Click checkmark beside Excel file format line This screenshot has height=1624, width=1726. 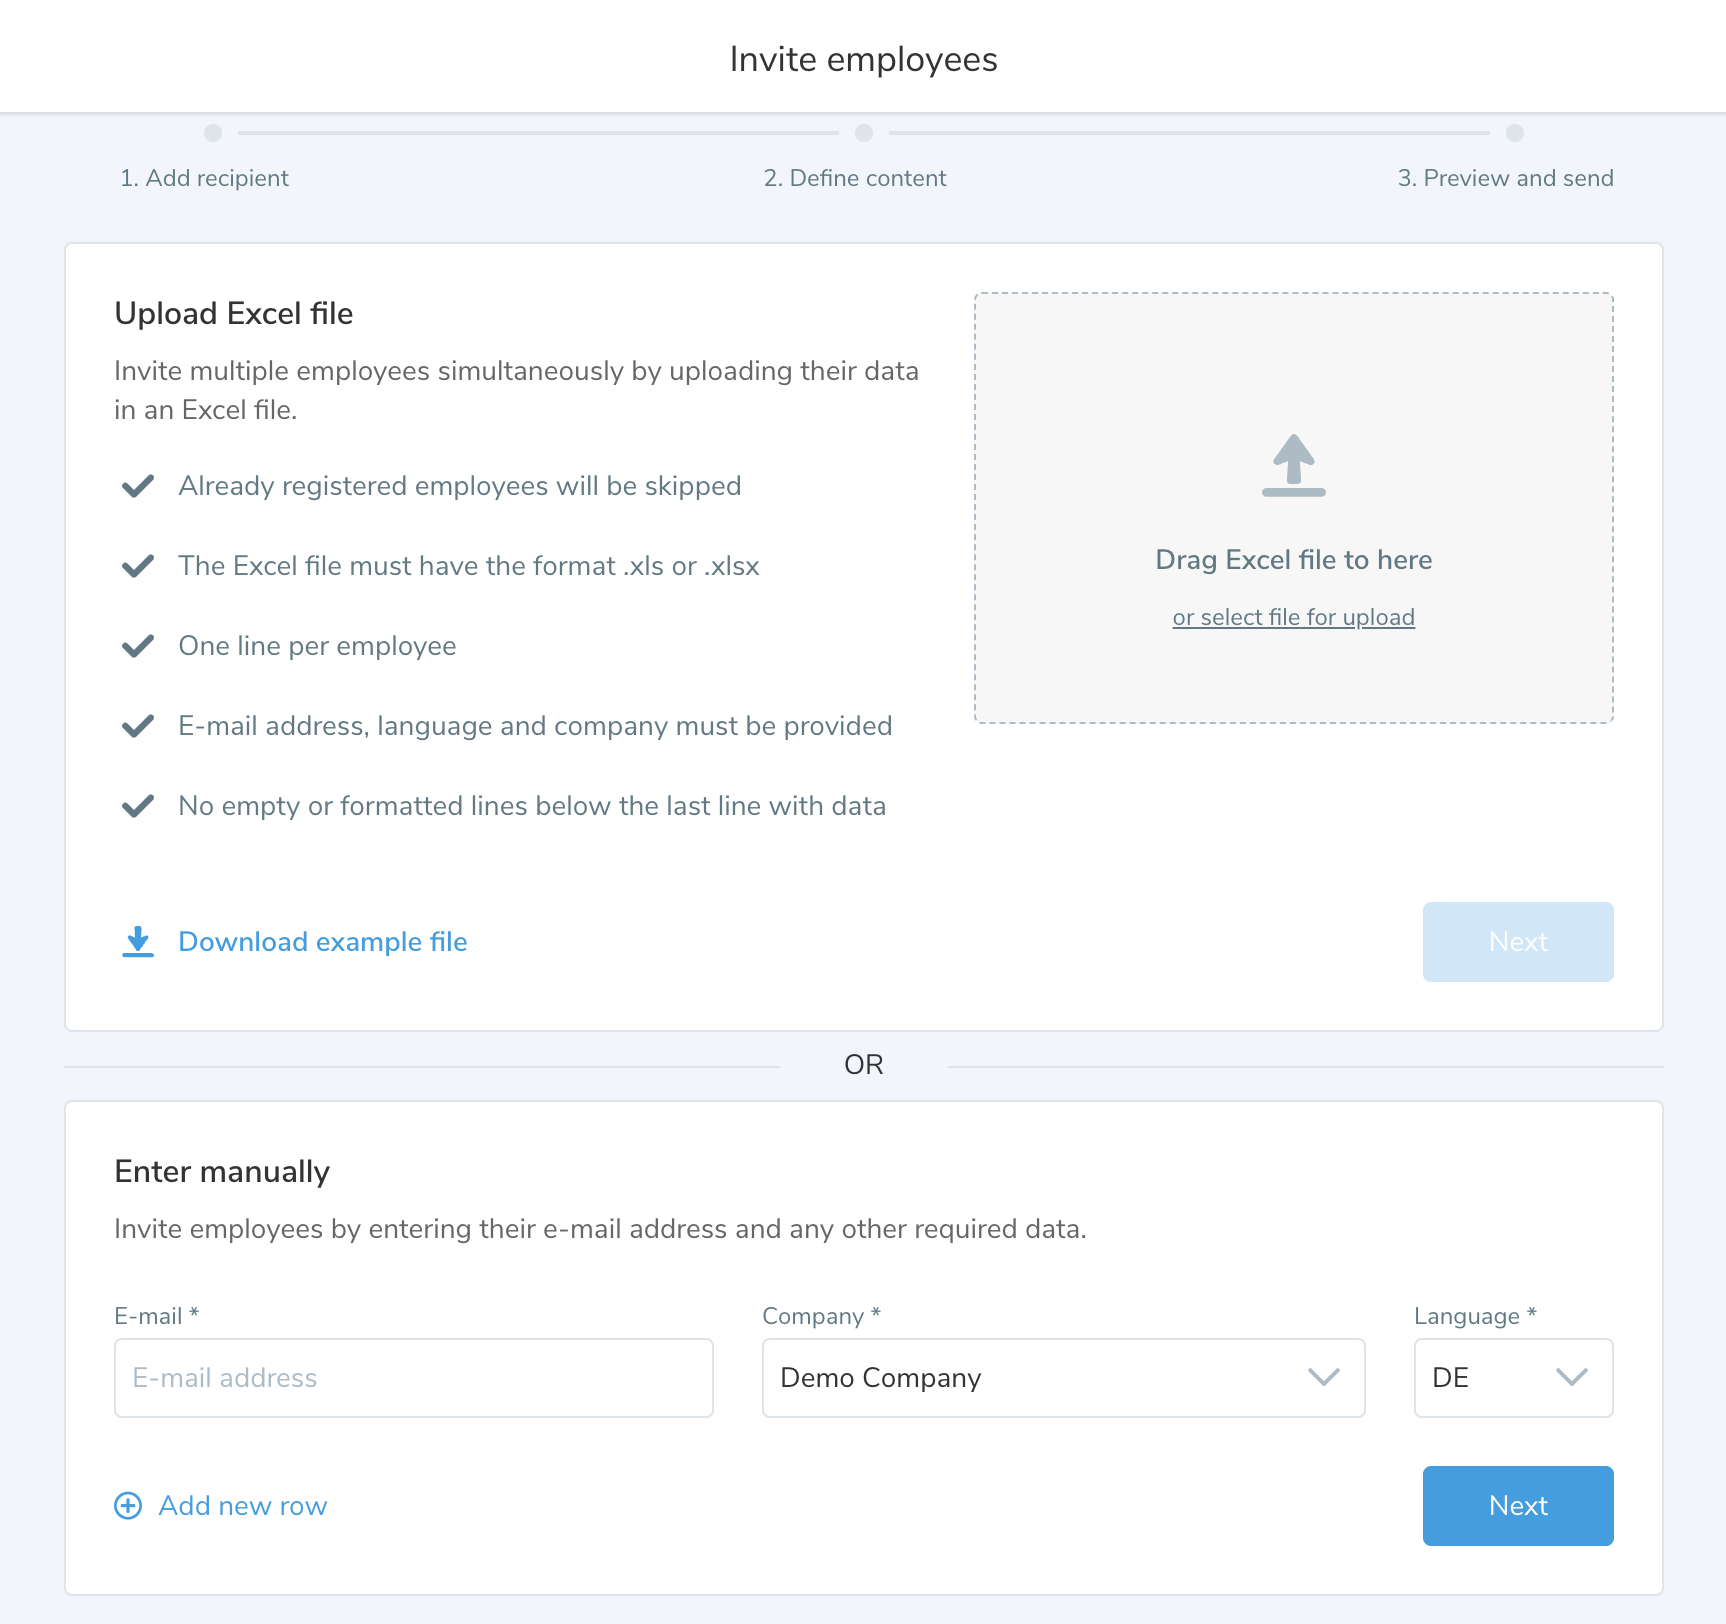coord(138,566)
